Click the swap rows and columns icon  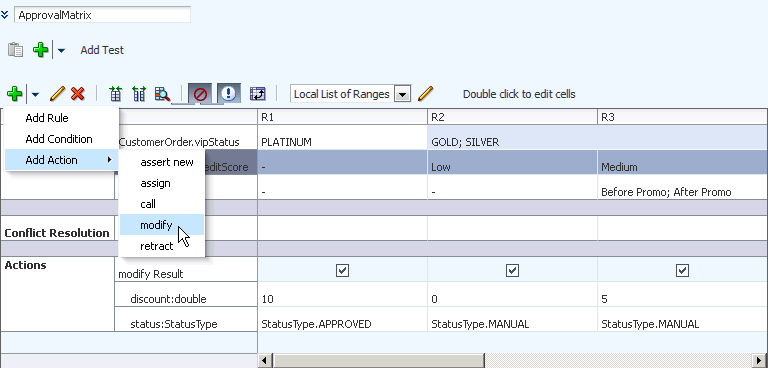(258, 94)
